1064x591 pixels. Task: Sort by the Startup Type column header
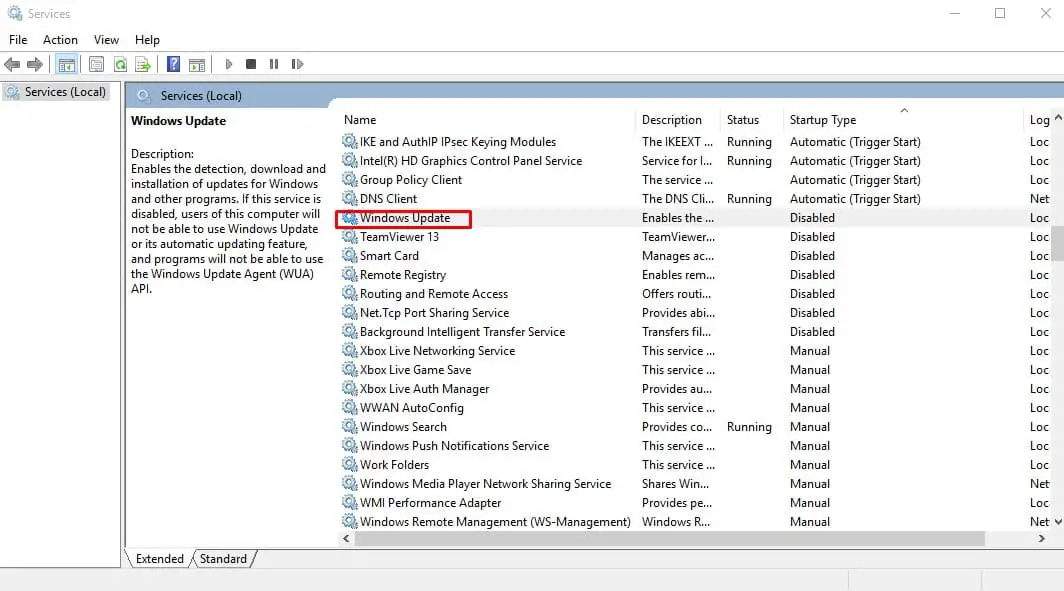point(903,119)
